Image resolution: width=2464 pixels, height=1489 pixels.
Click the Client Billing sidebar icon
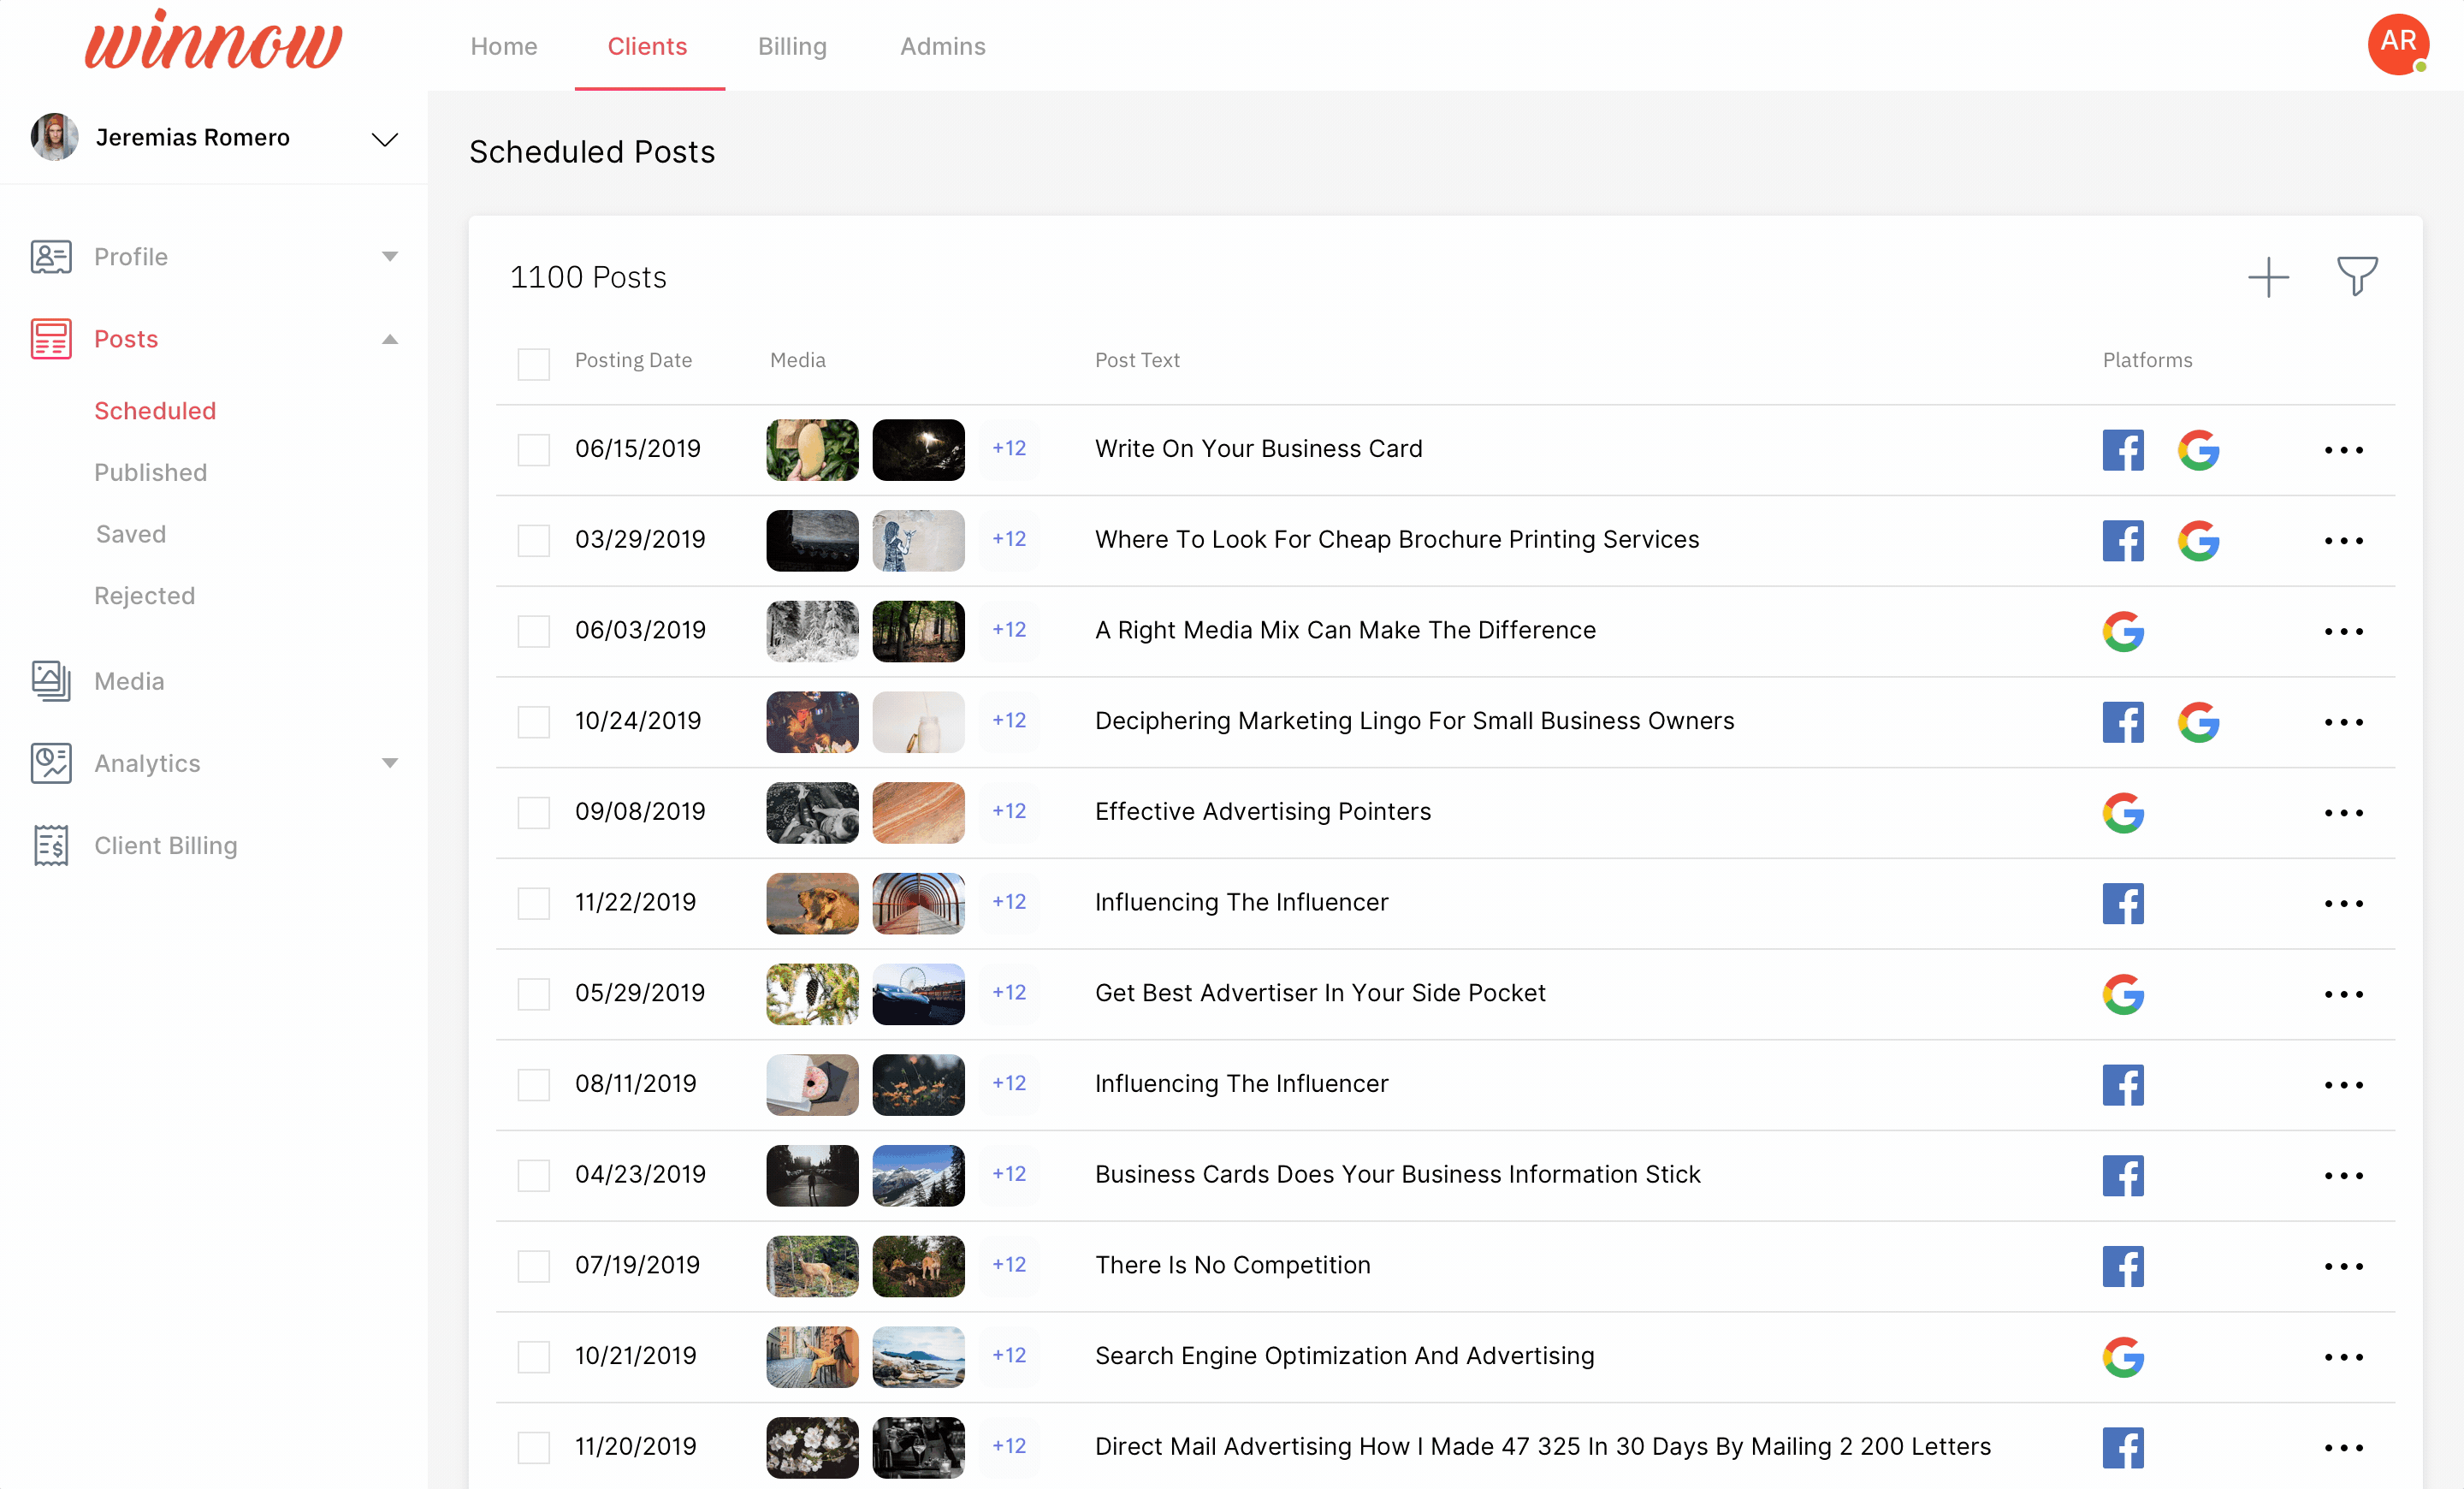(50, 845)
